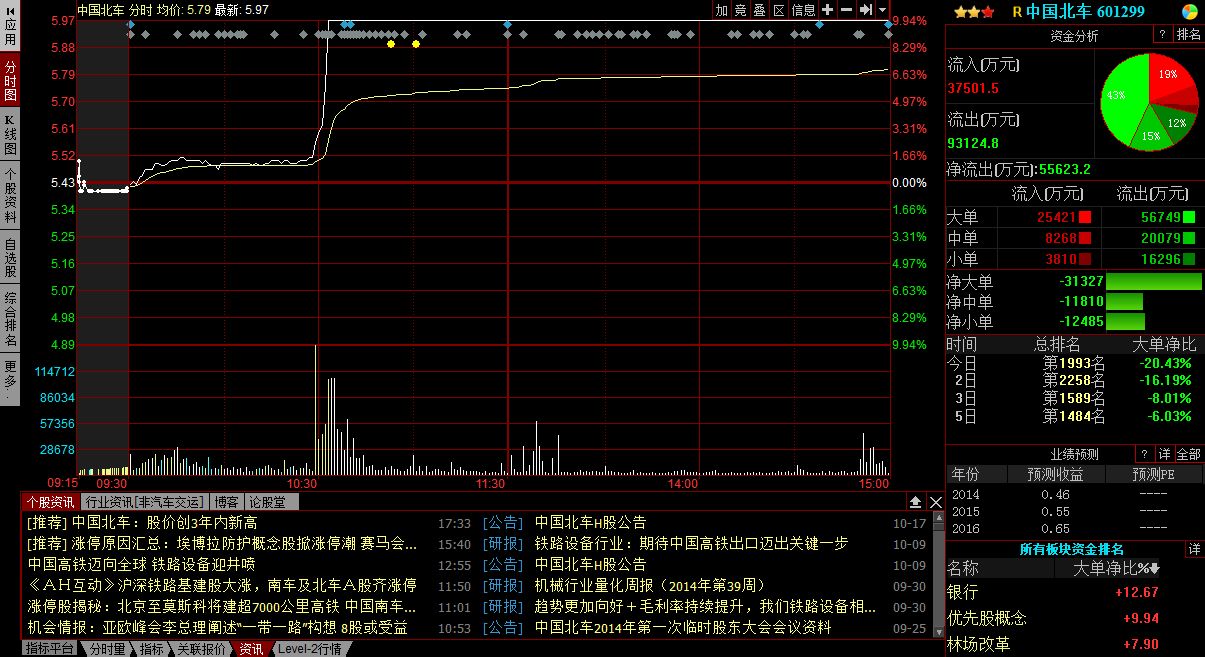
Task: Open report 机械行业量化周报（2014年第39周）
Action: [650, 585]
